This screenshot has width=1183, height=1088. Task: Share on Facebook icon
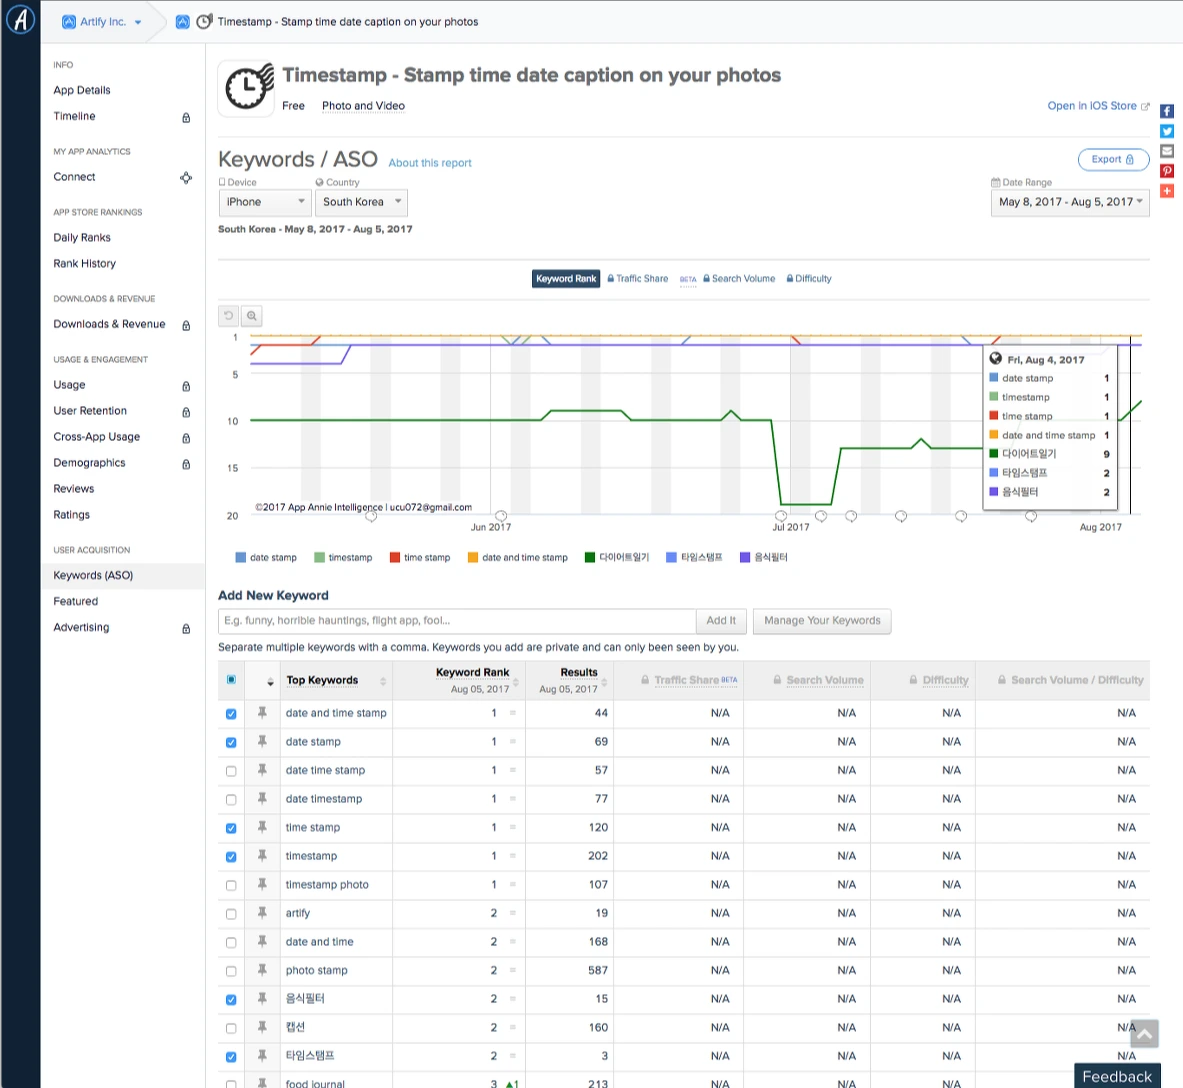1166,111
